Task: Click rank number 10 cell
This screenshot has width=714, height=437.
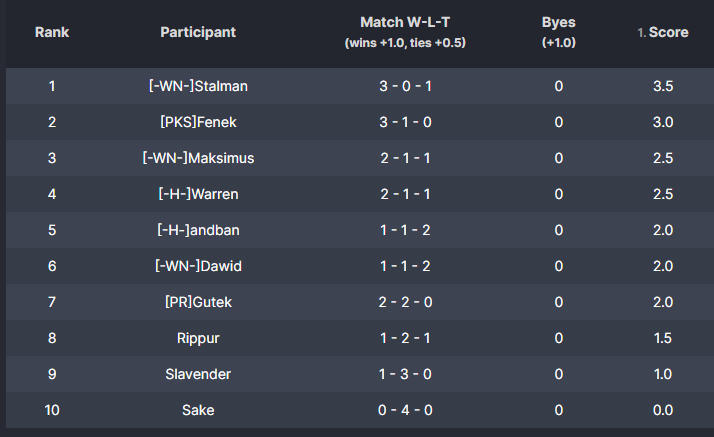Action: coord(52,410)
